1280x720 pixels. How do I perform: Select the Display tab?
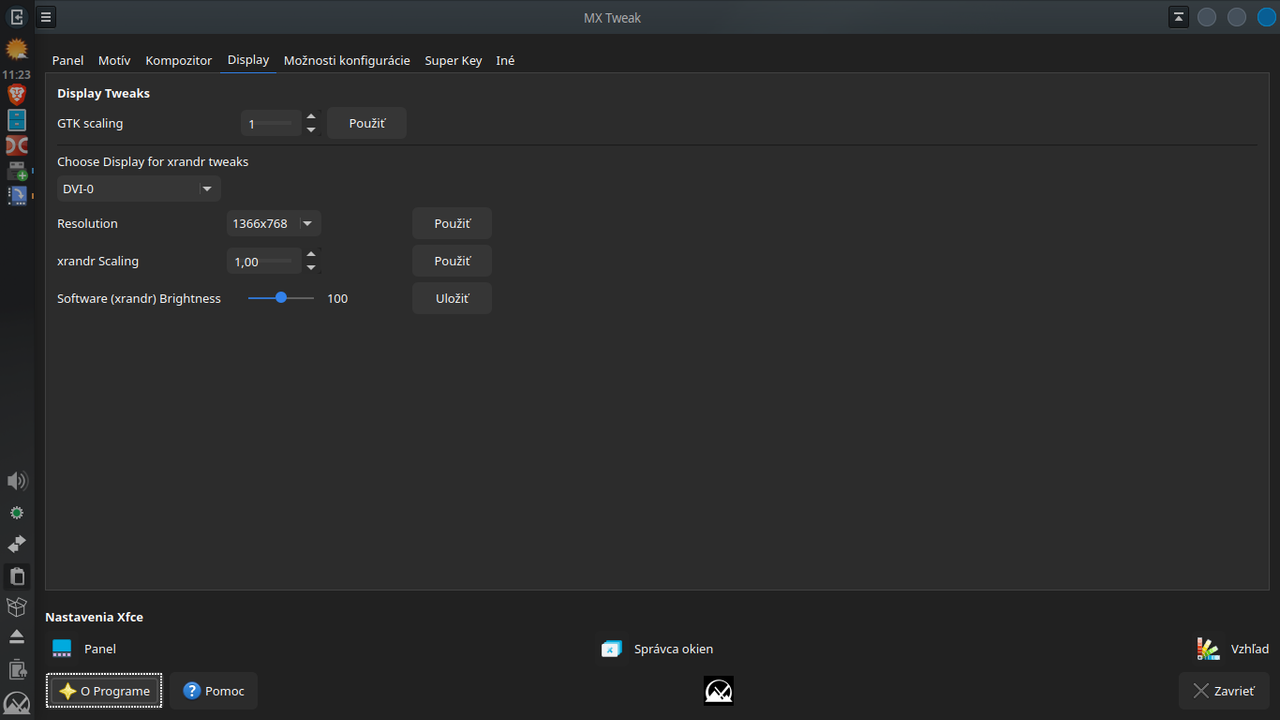[248, 60]
